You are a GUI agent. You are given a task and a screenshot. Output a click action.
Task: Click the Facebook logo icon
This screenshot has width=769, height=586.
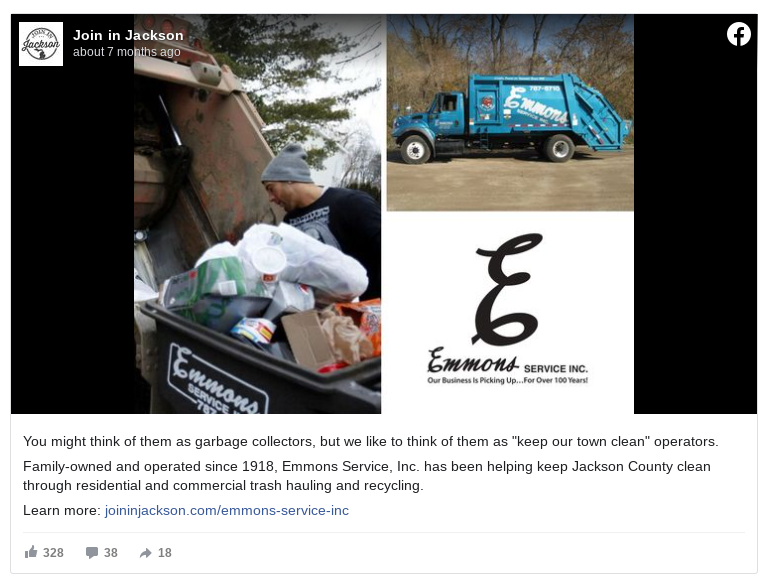[739, 34]
